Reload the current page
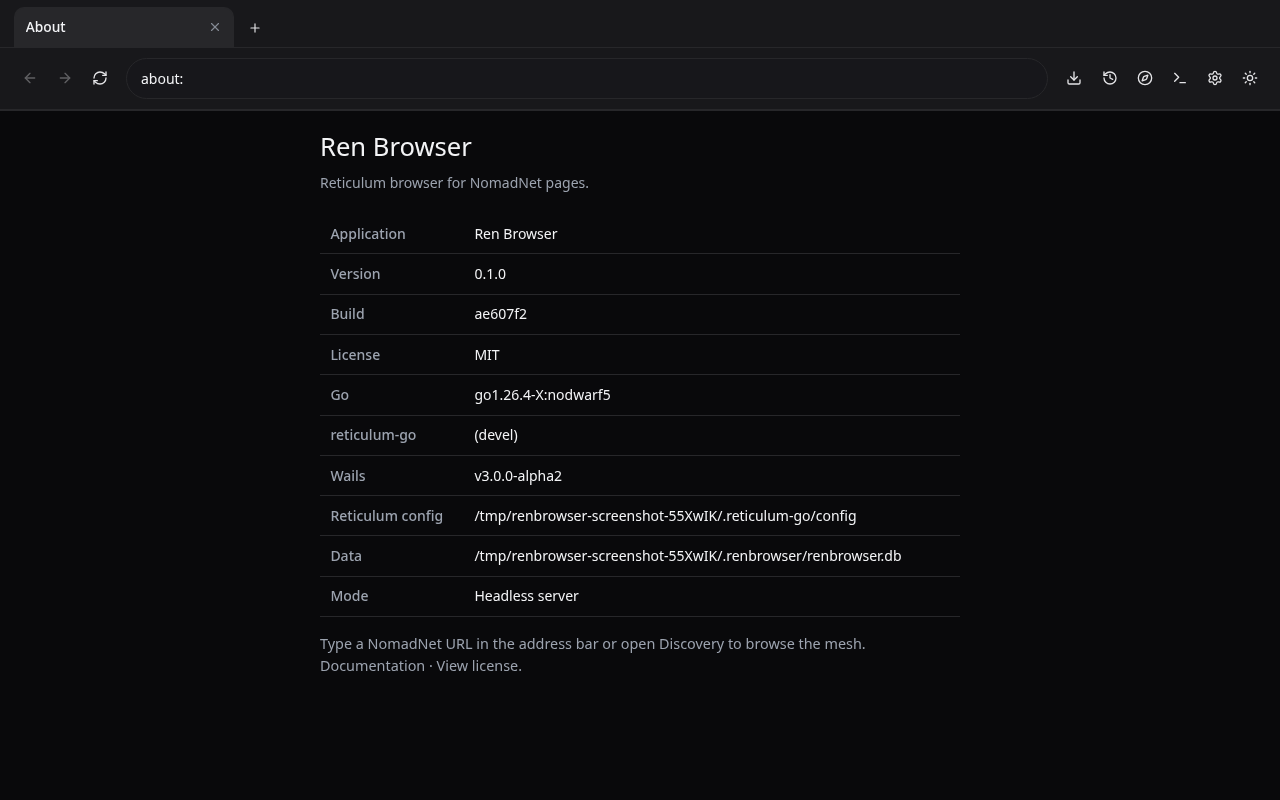Screen dimensions: 1280x800 pos(100,78)
